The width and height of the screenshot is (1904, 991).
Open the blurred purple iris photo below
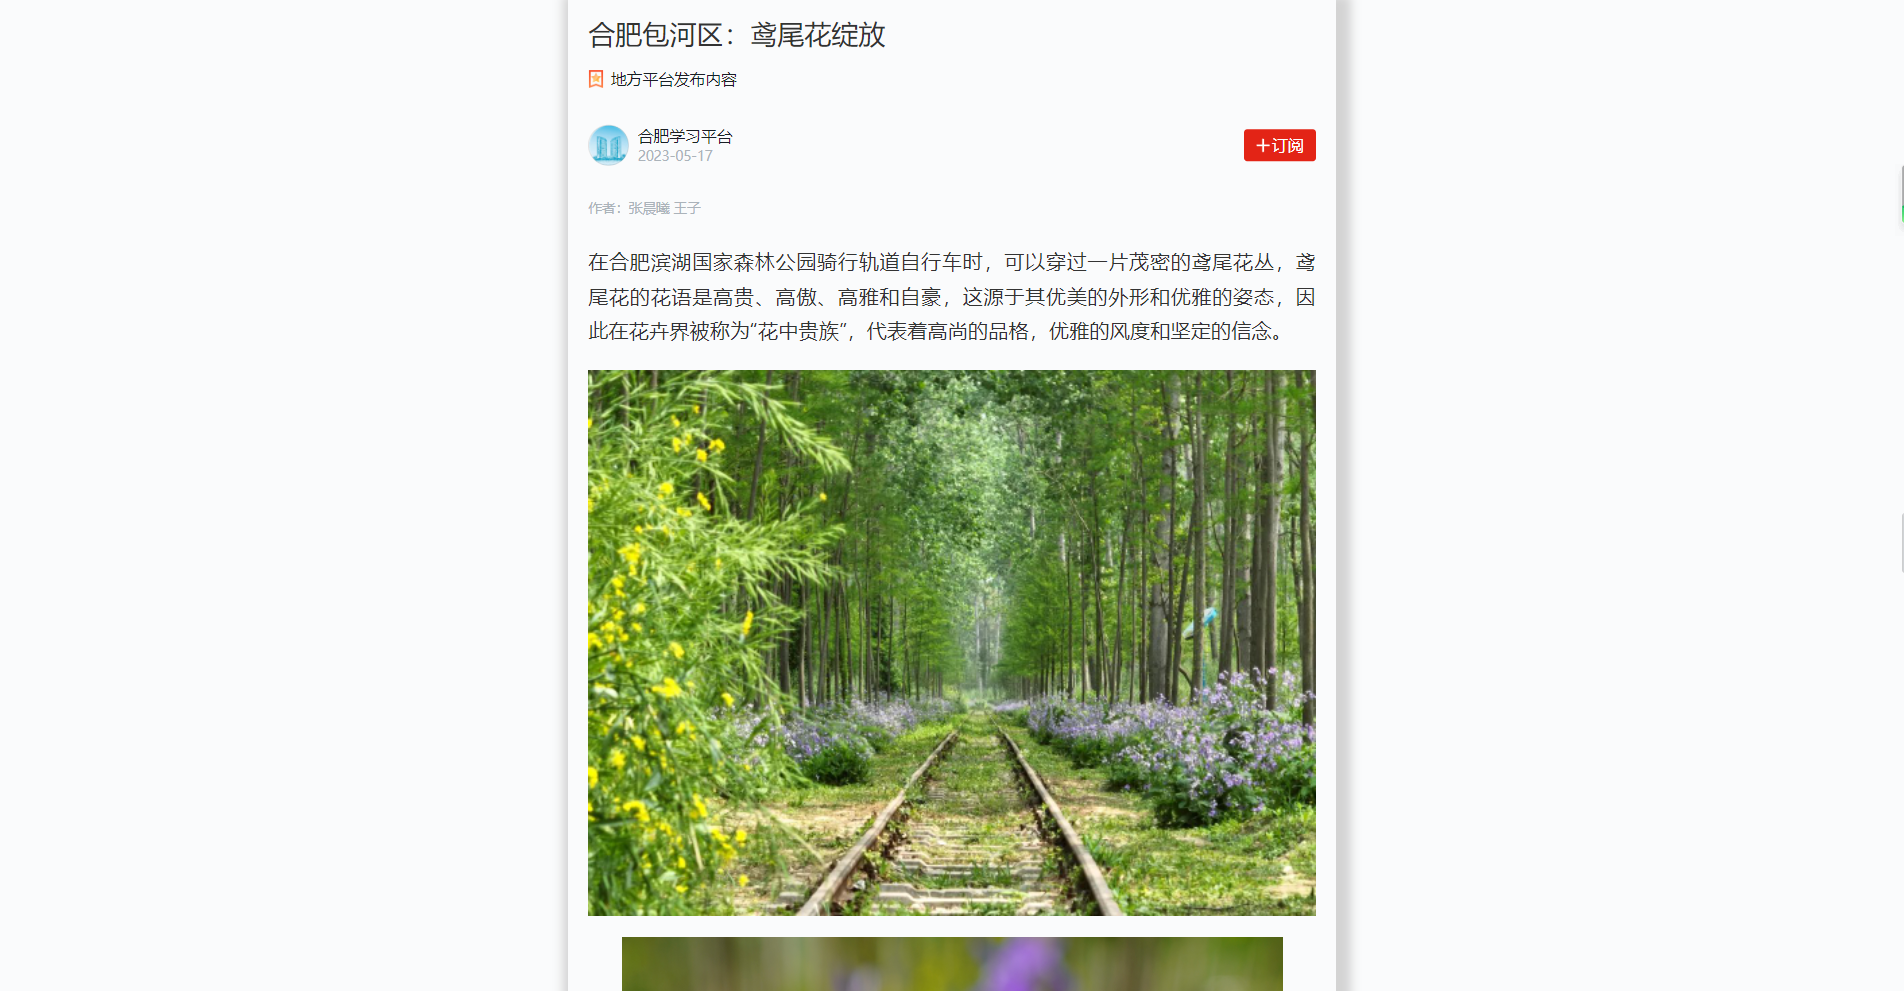point(952,964)
